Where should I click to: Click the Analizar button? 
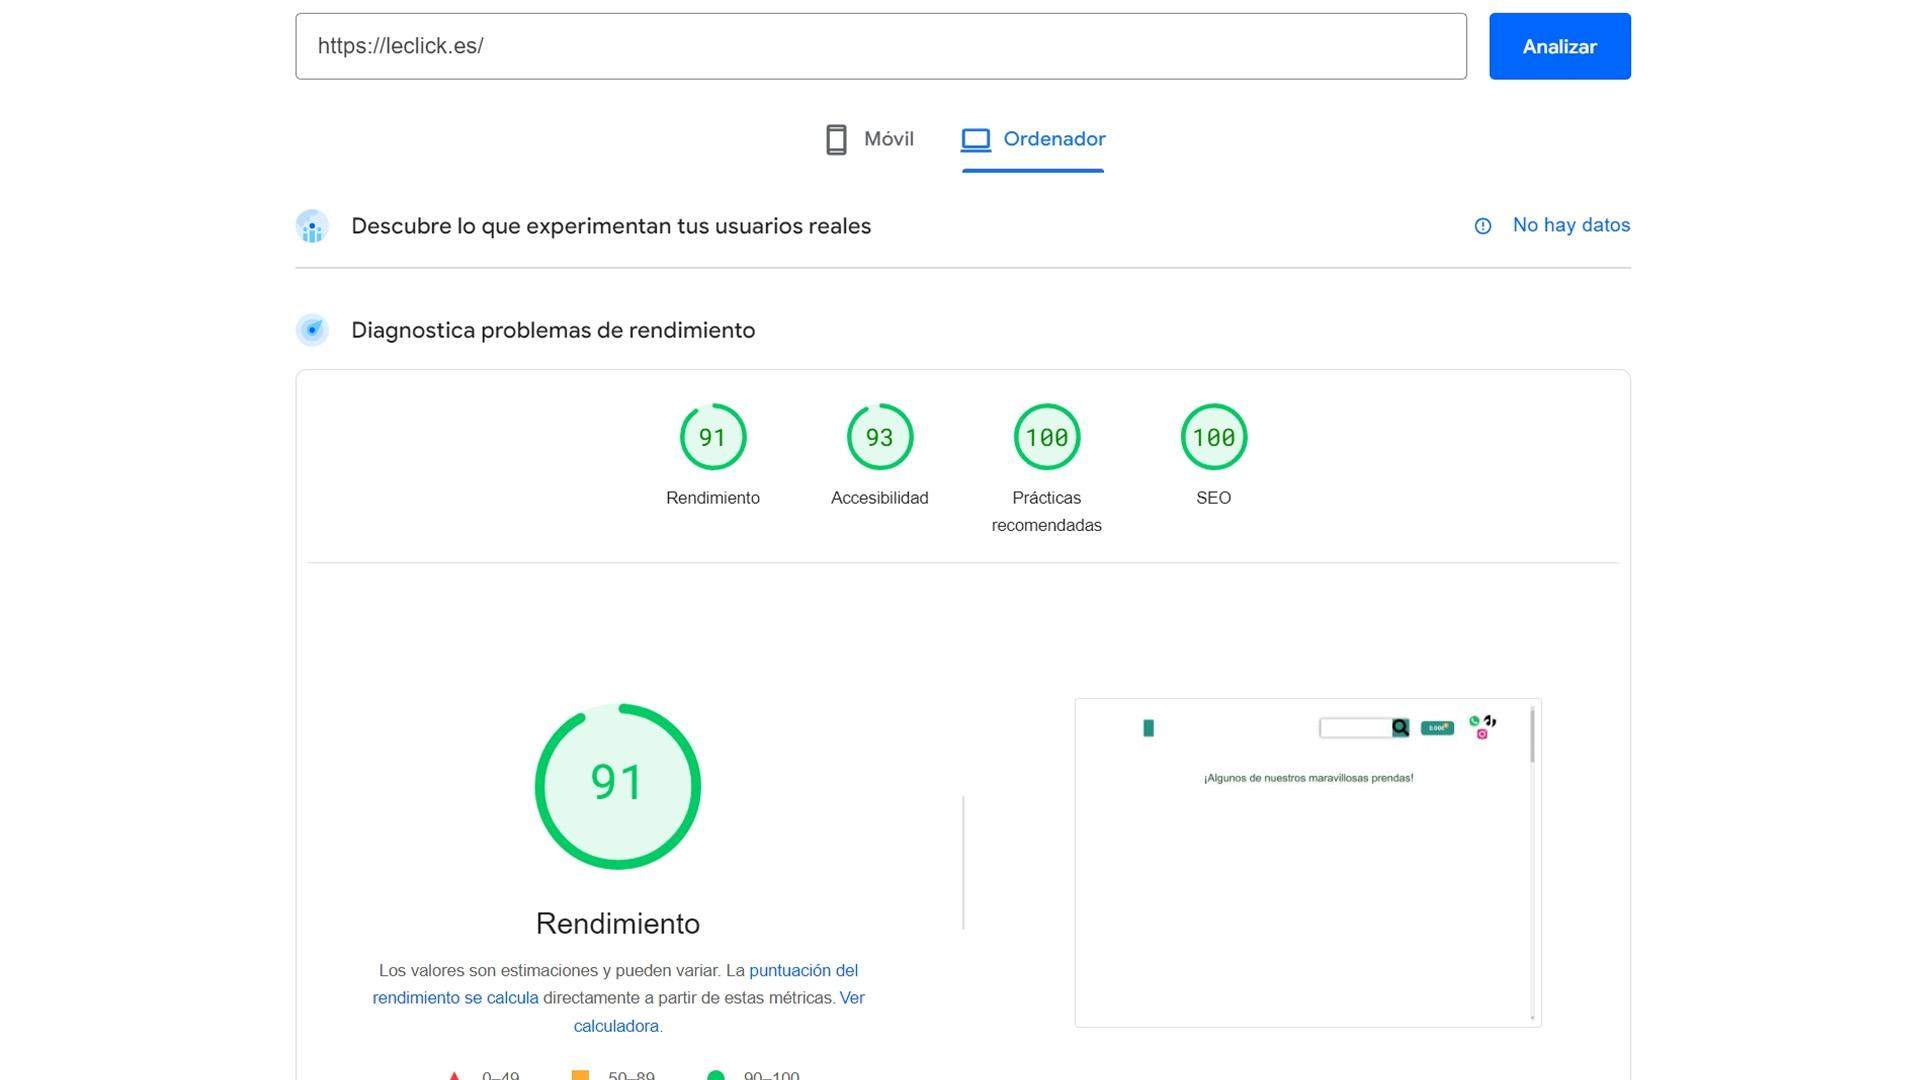point(1559,46)
